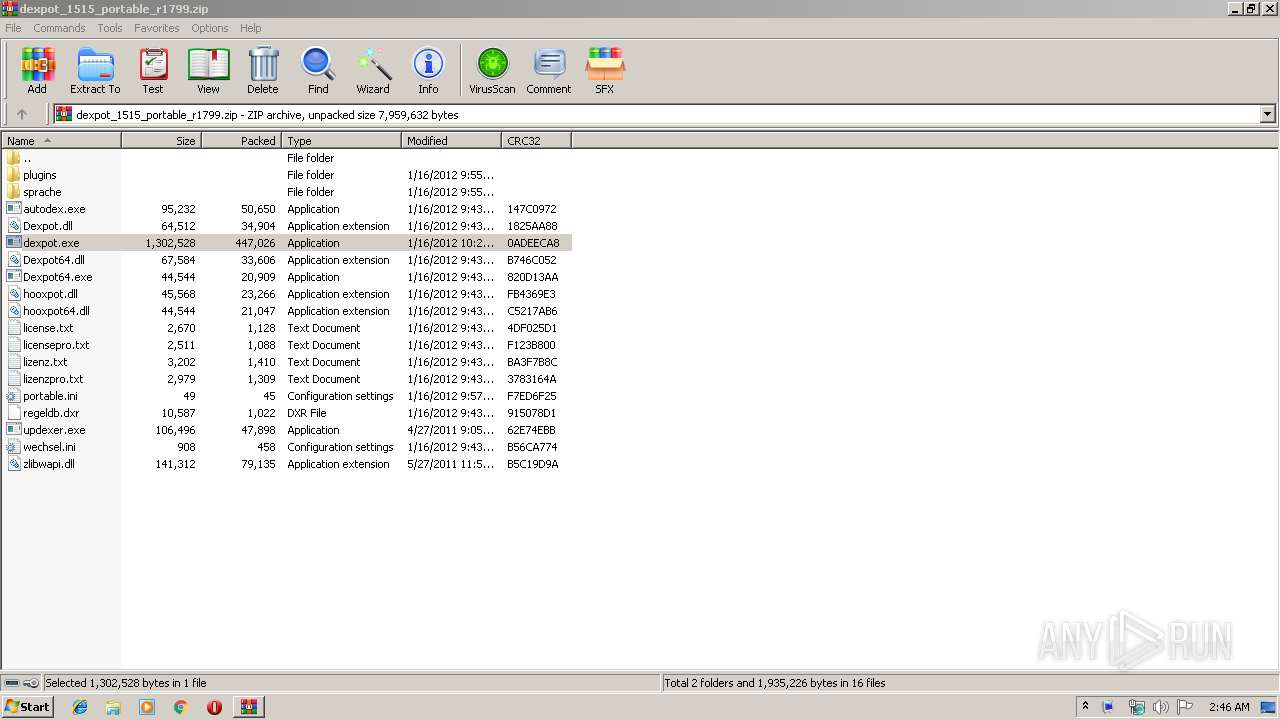
Task: Show hidden tray icons arrow
Action: pos(1085,706)
